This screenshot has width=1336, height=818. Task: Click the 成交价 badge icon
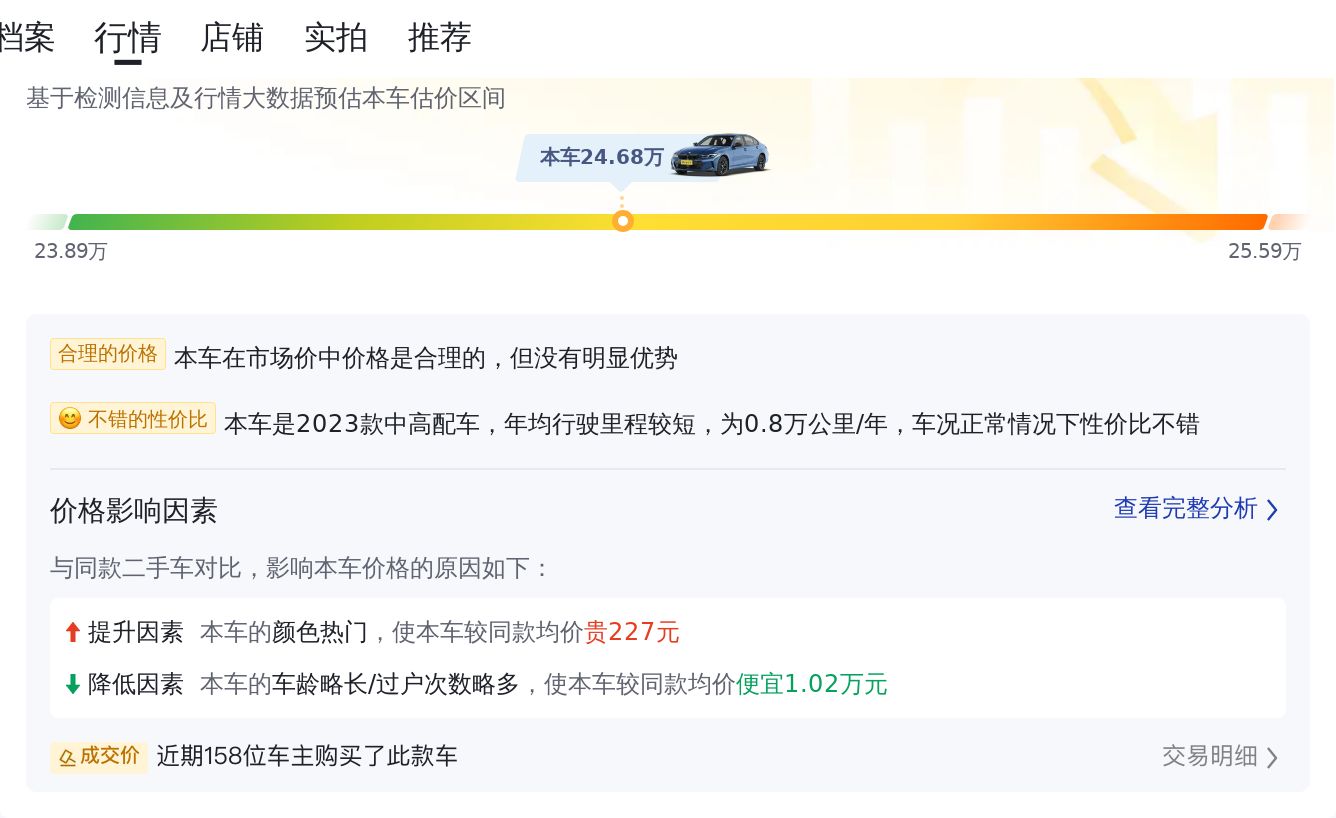[99, 756]
